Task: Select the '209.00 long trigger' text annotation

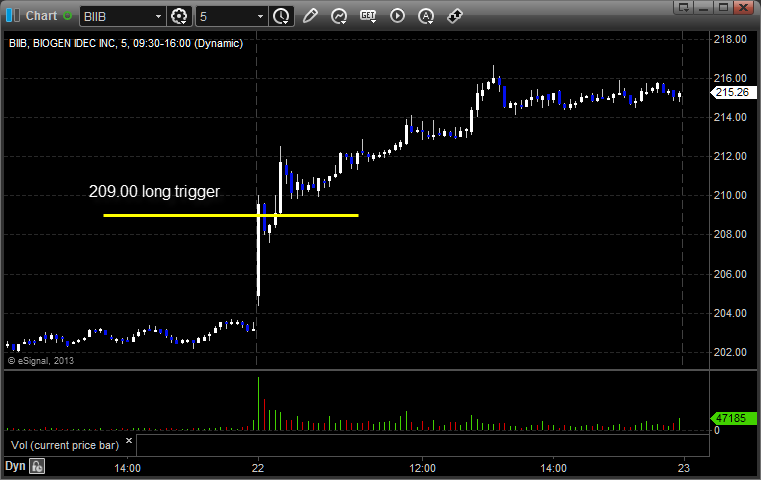Action: pos(154,191)
